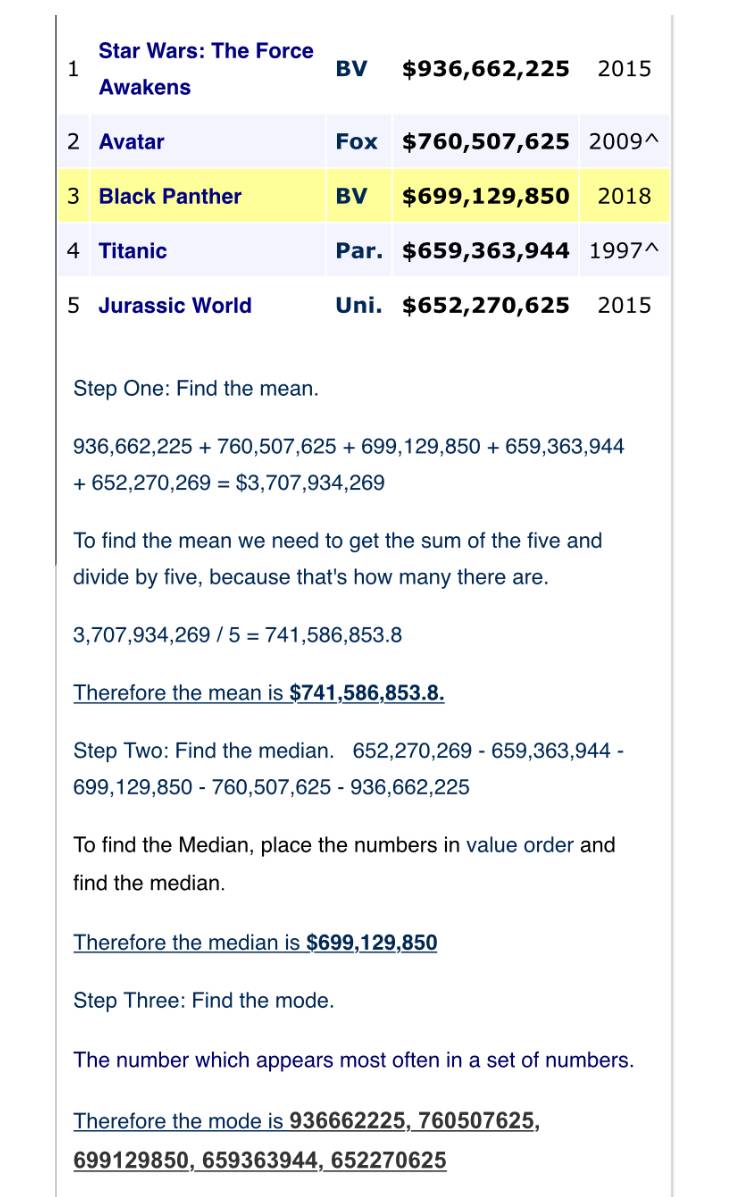Select the $936,662,225 gross figure

tap(486, 69)
